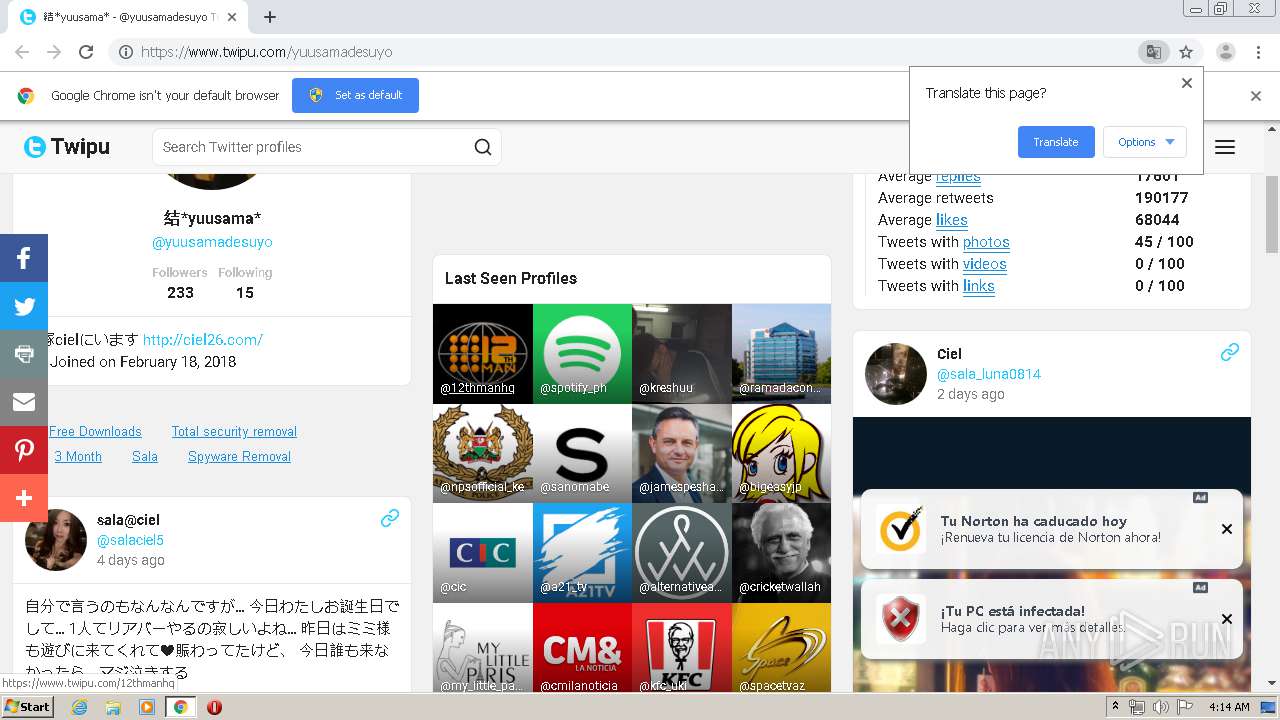Open @yuusamadesuyo profile link
1280x720 pixels.
212,242
